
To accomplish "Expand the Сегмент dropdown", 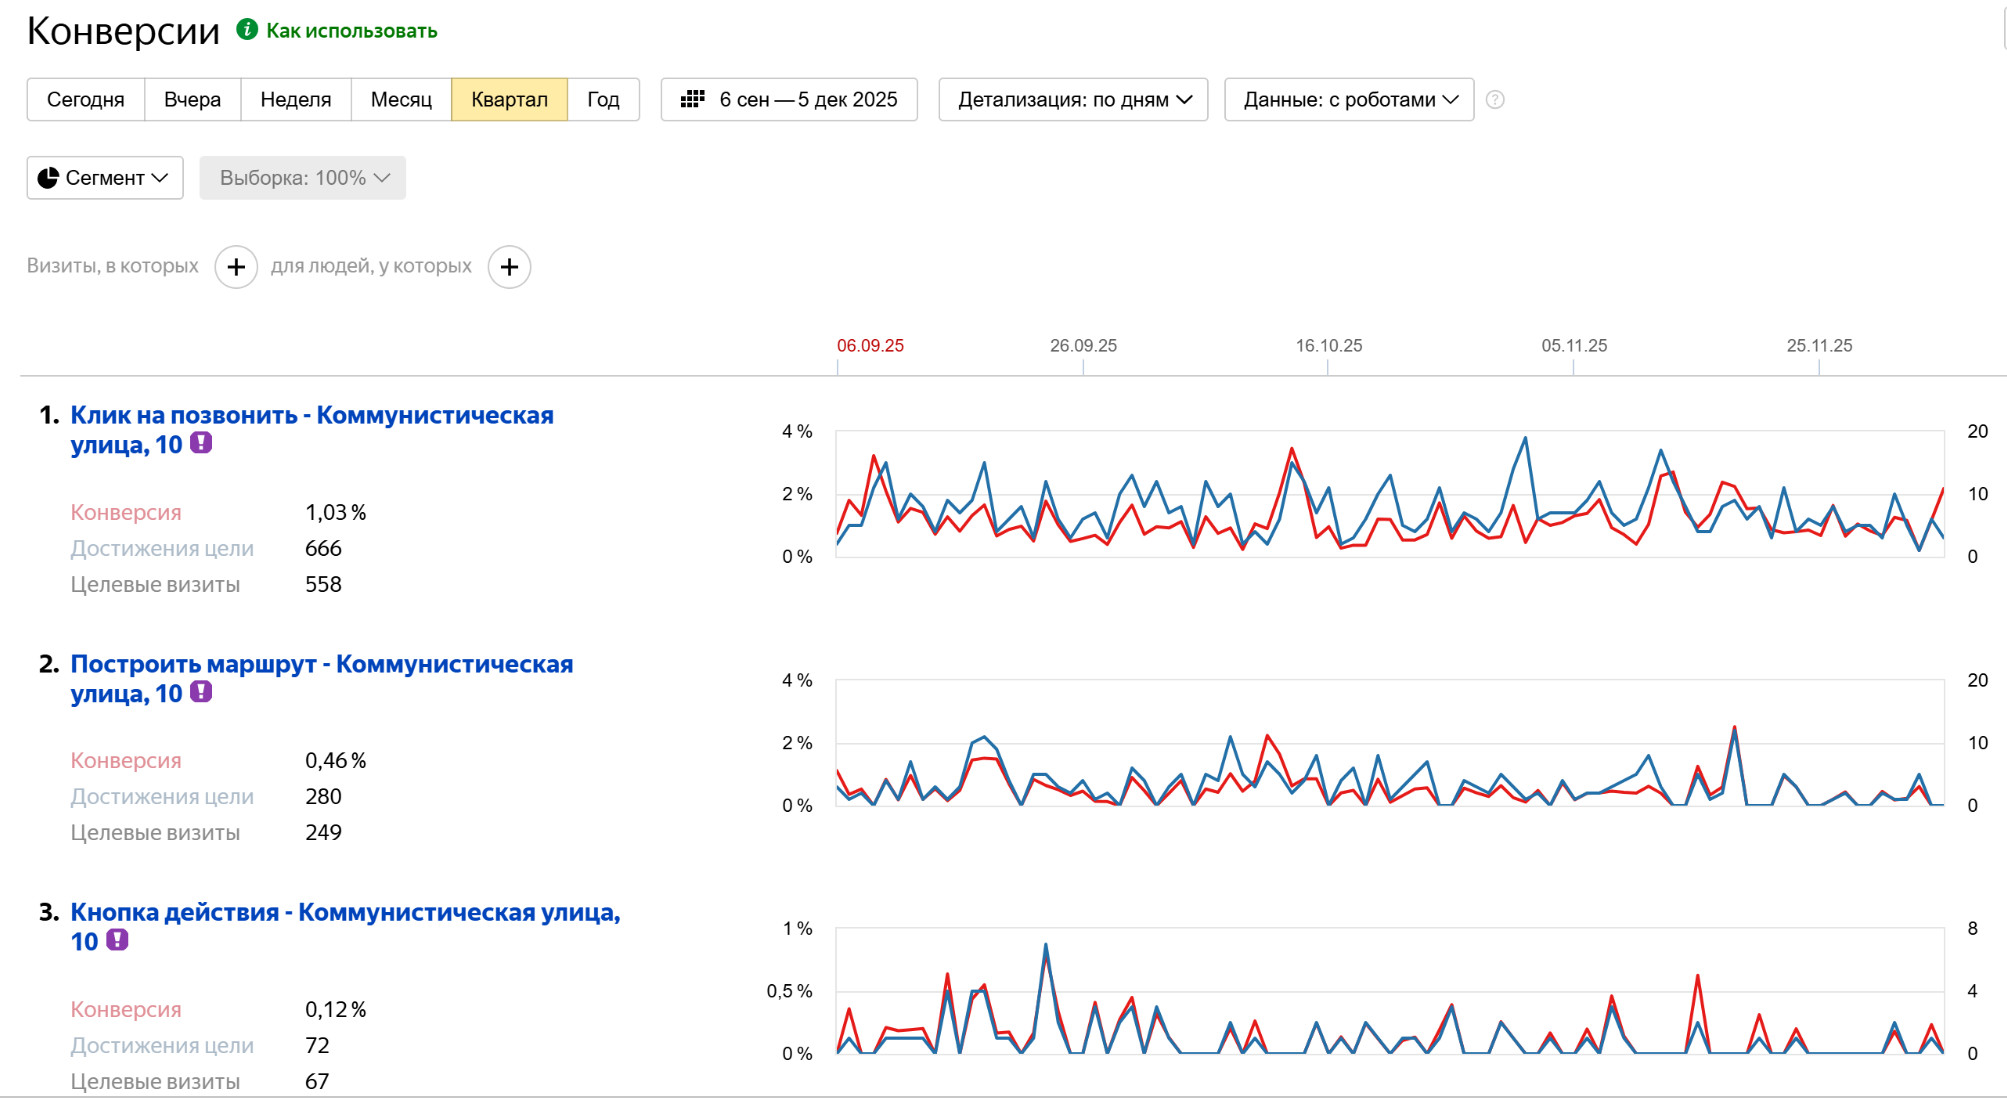I will [105, 178].
